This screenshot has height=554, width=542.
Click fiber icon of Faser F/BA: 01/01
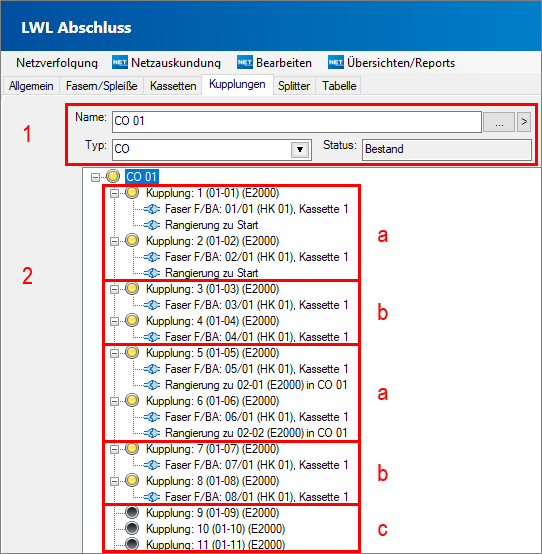point(152,209)
